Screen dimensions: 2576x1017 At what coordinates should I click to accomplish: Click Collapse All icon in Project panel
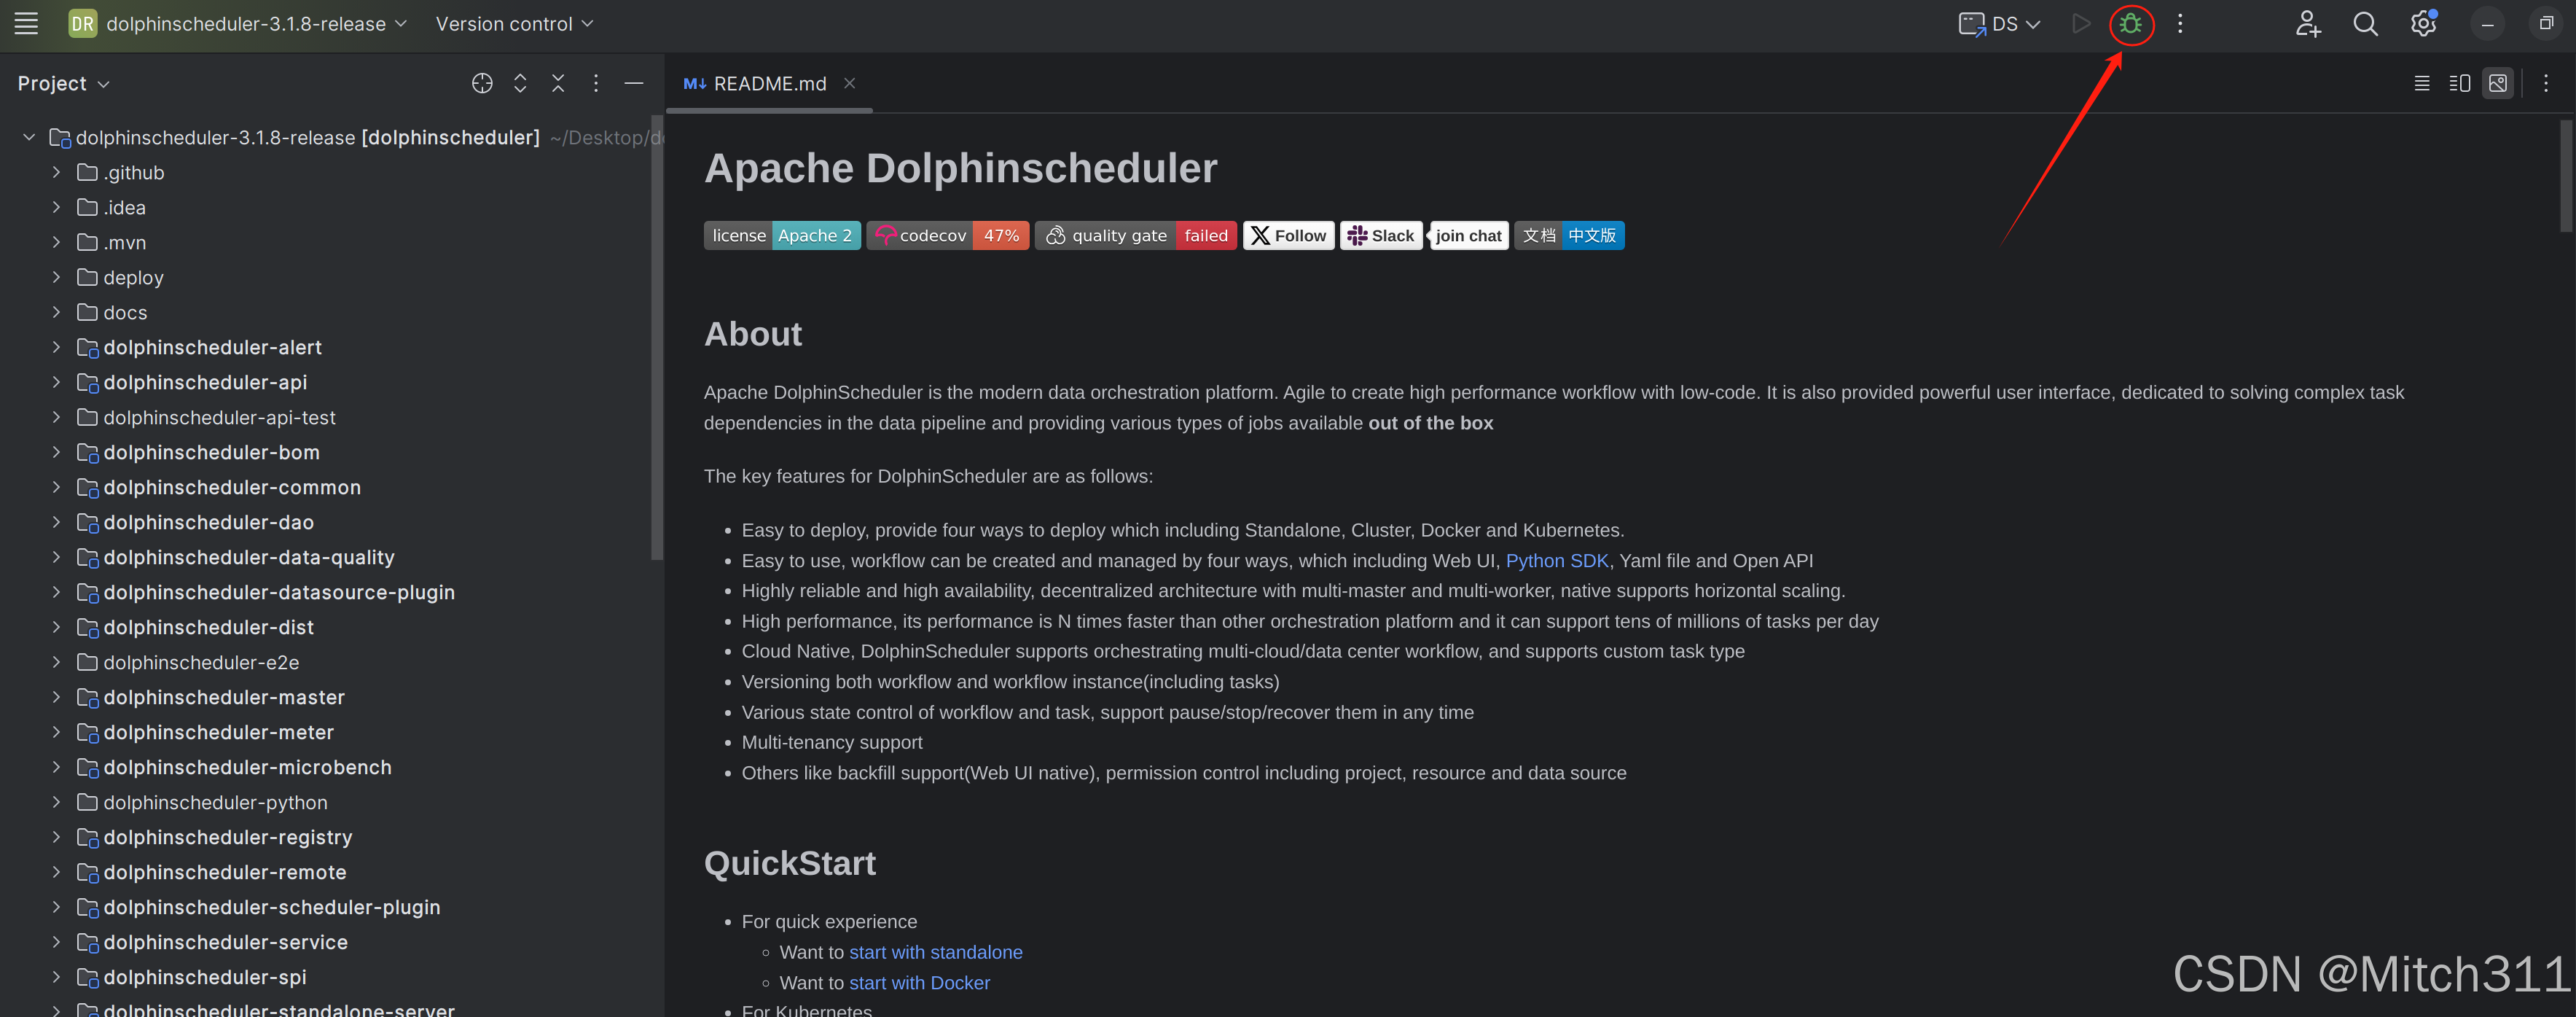tap(558, 84)
